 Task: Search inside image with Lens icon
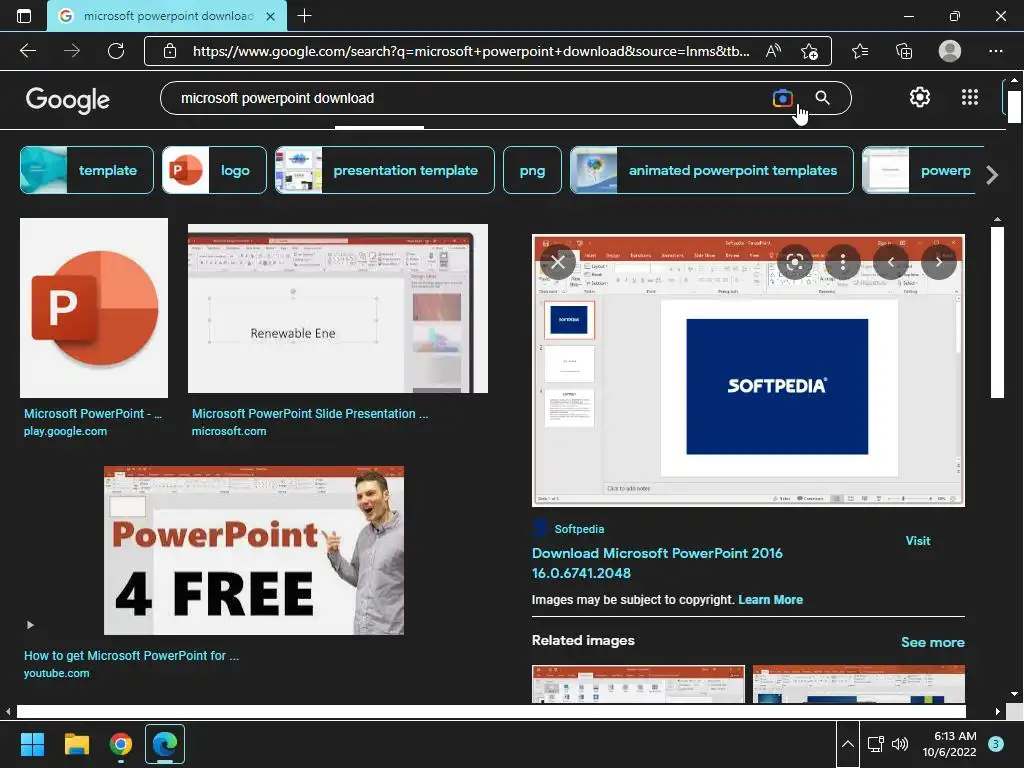click(x=795, y=262)
